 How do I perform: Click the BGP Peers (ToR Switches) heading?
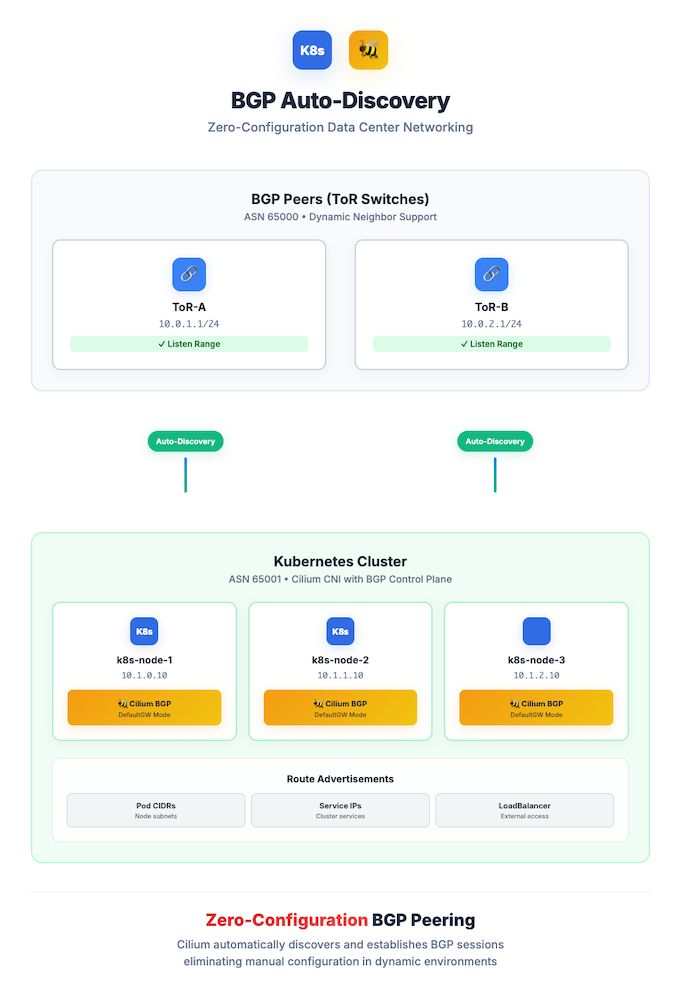click(340, 199)
